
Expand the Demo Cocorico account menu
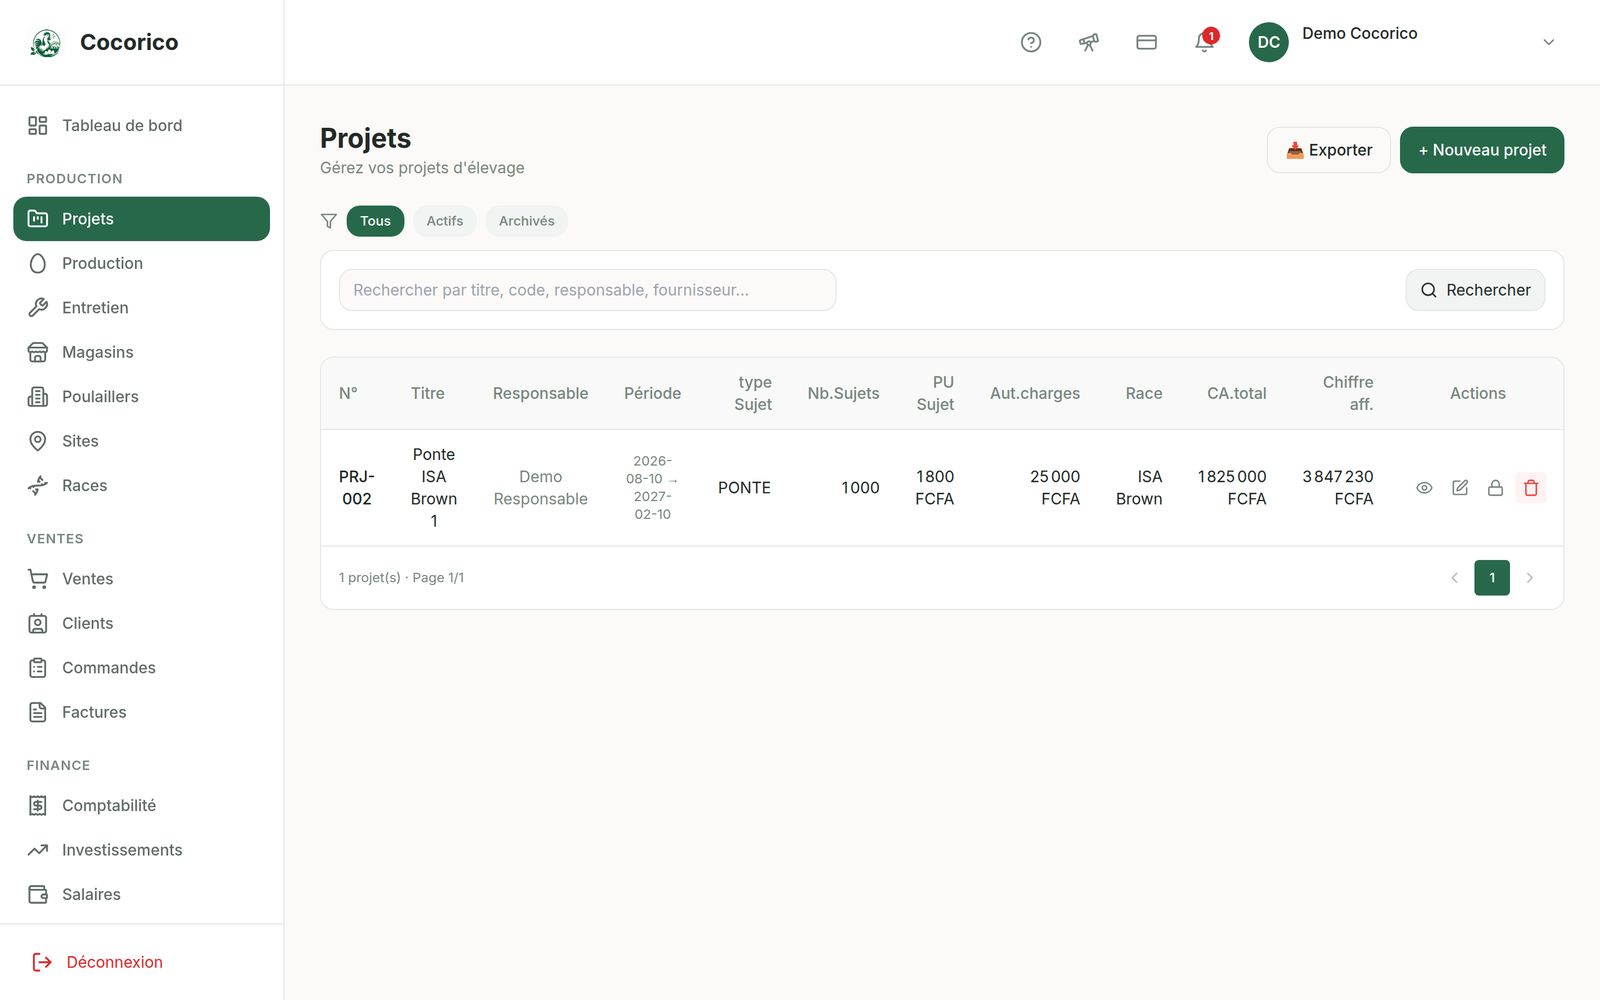[1548, 42]
